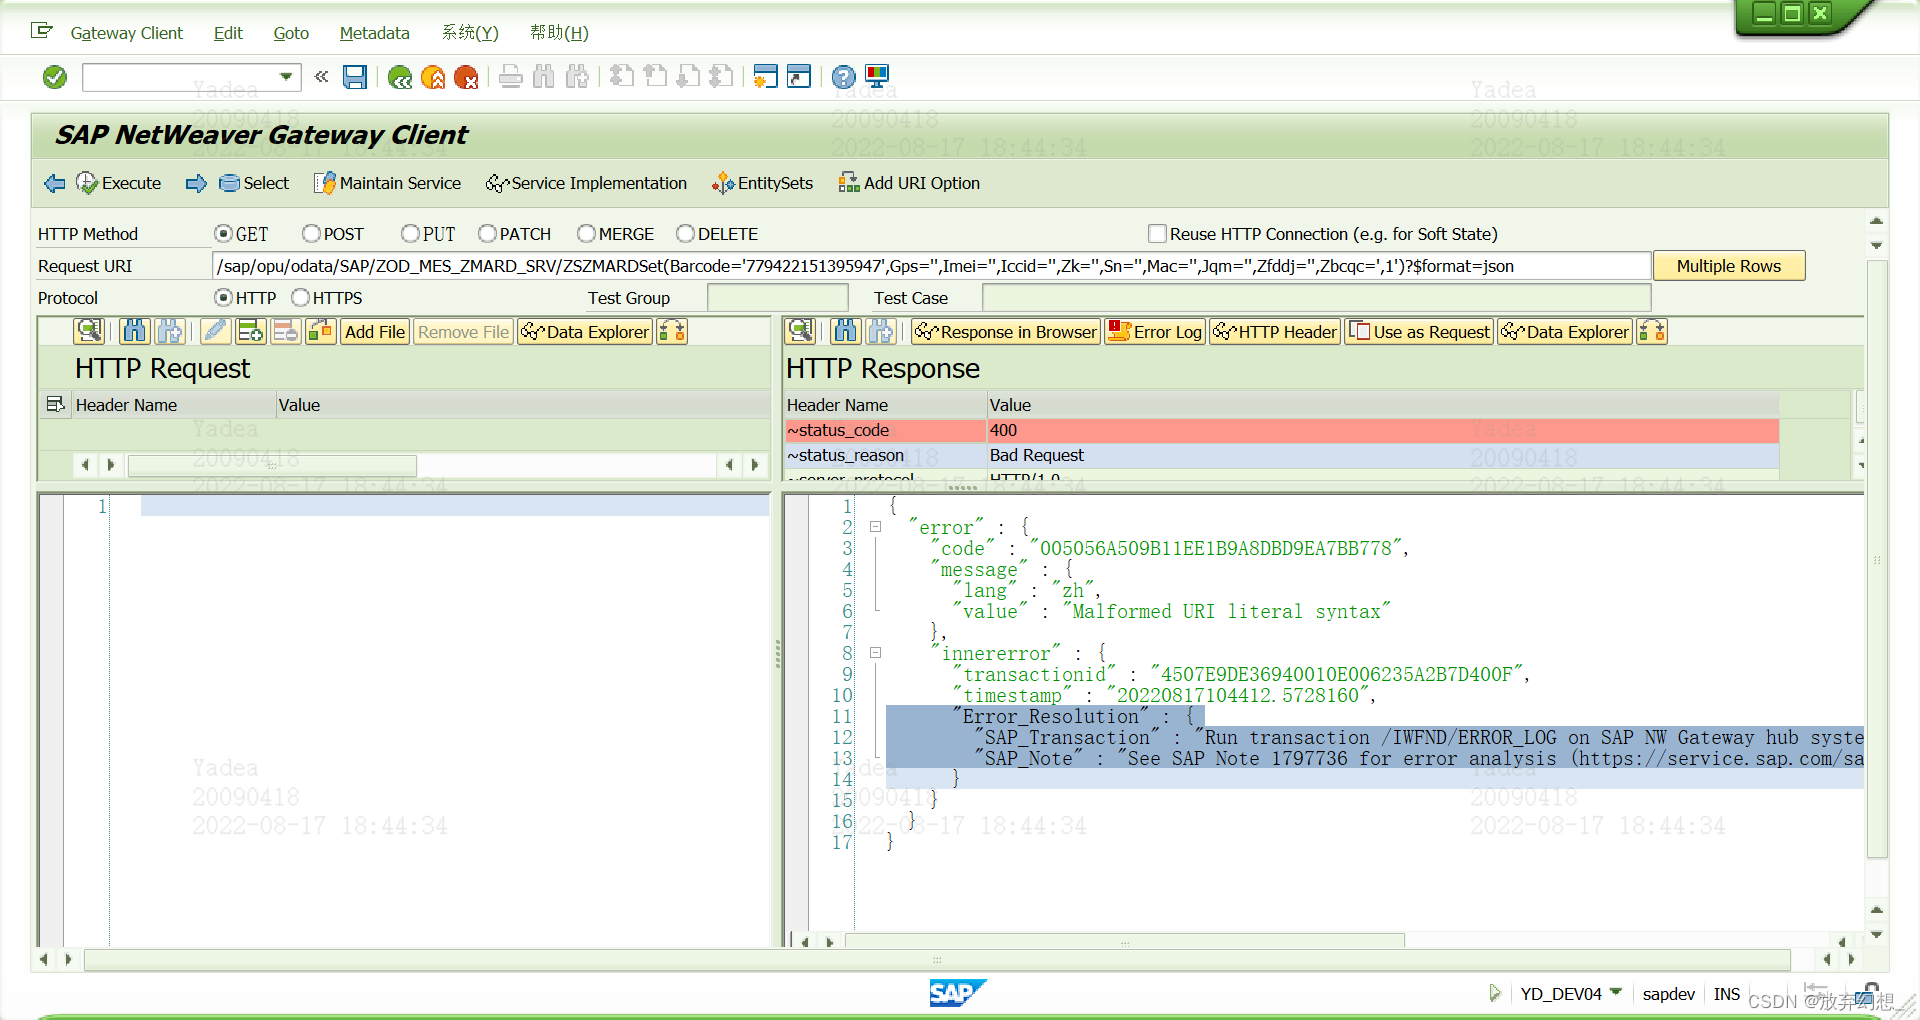Image resolution: width=1920 pixels, height=1020 pixels.
Task: Open the Error Log
Action: tap(1154, 331)
